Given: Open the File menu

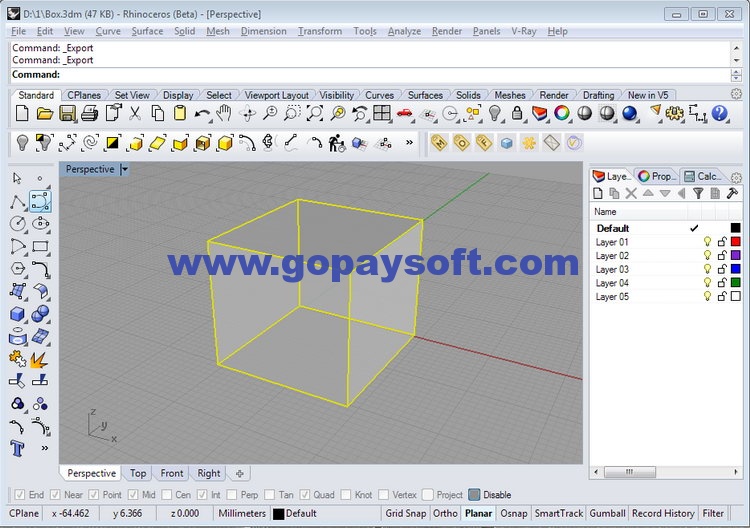Looking at the screenshot, I should (18, 31).
